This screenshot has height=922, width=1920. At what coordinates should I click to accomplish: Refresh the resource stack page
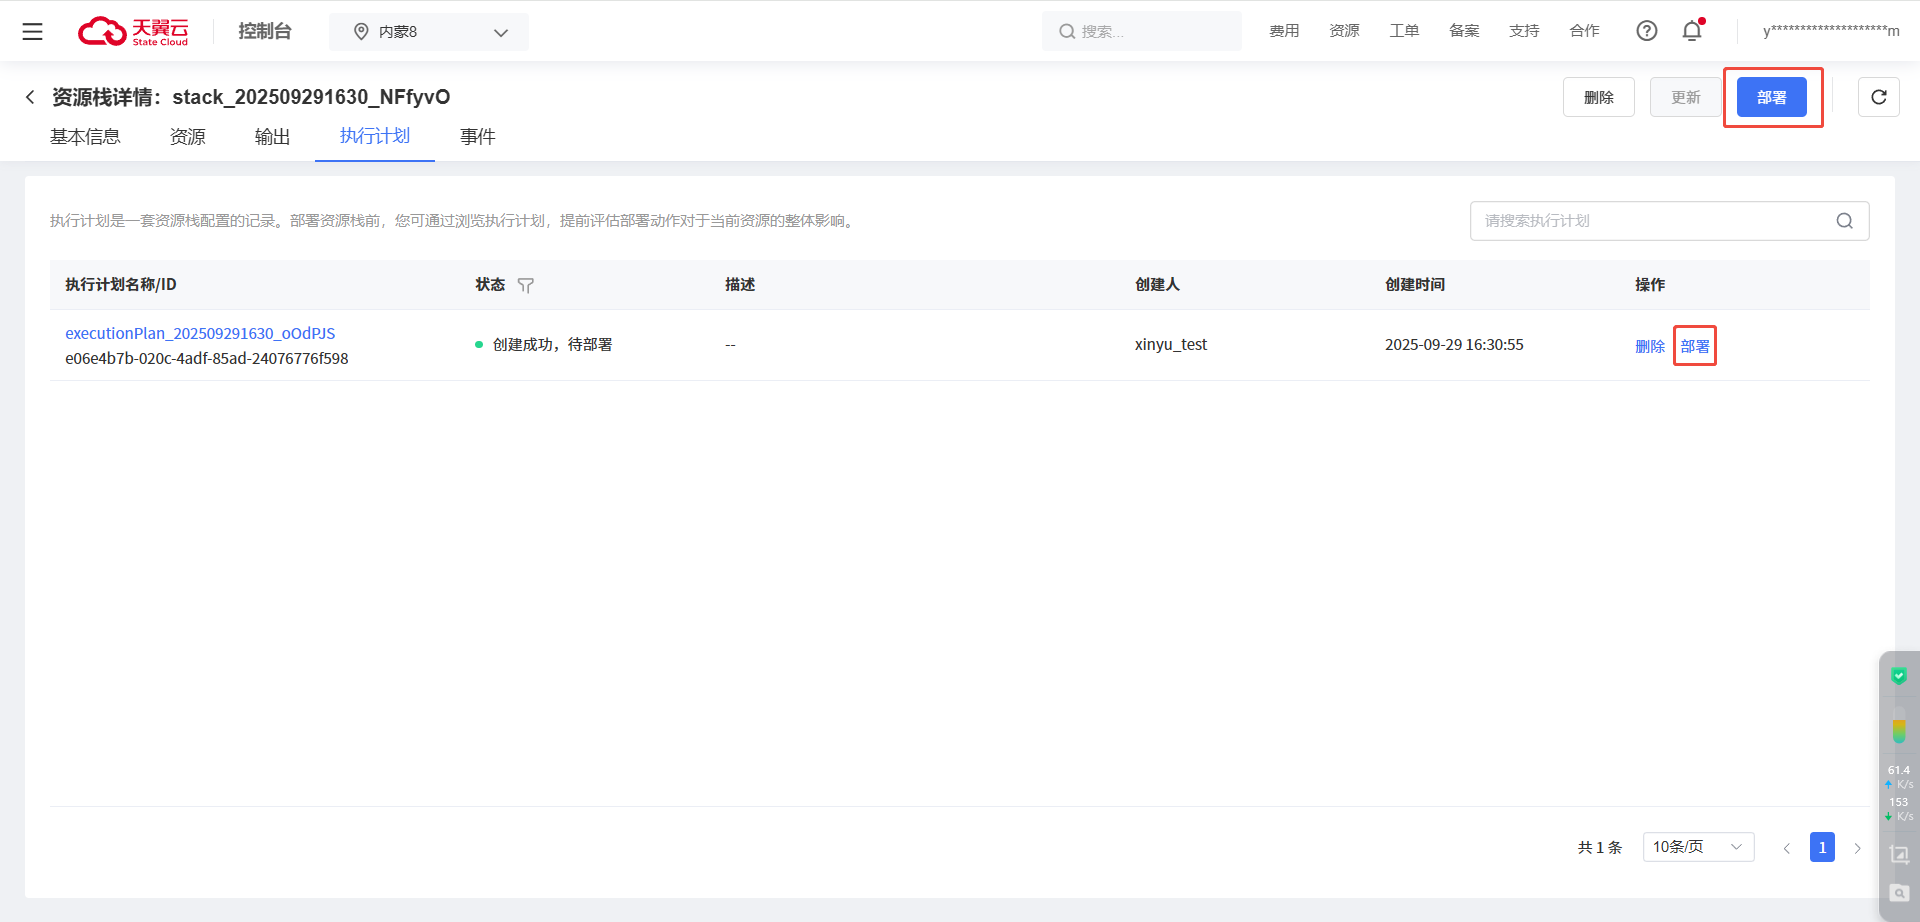coord(1878,97)
